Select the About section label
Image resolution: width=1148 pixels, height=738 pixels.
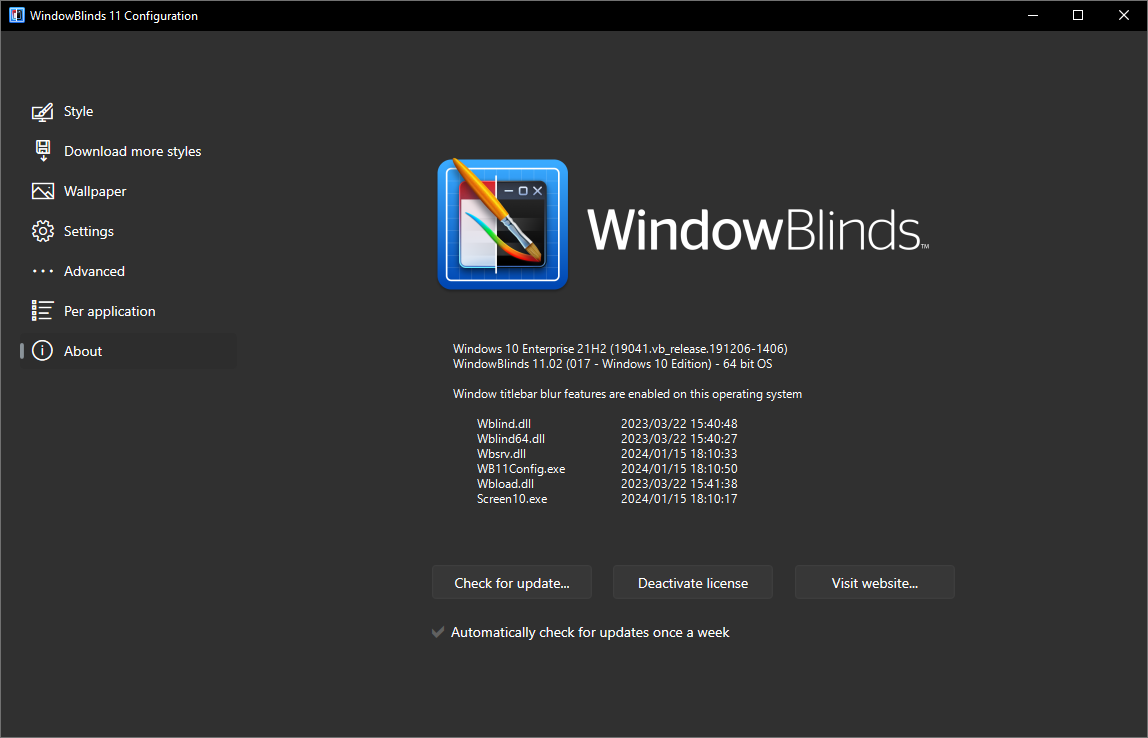point(83,351)
